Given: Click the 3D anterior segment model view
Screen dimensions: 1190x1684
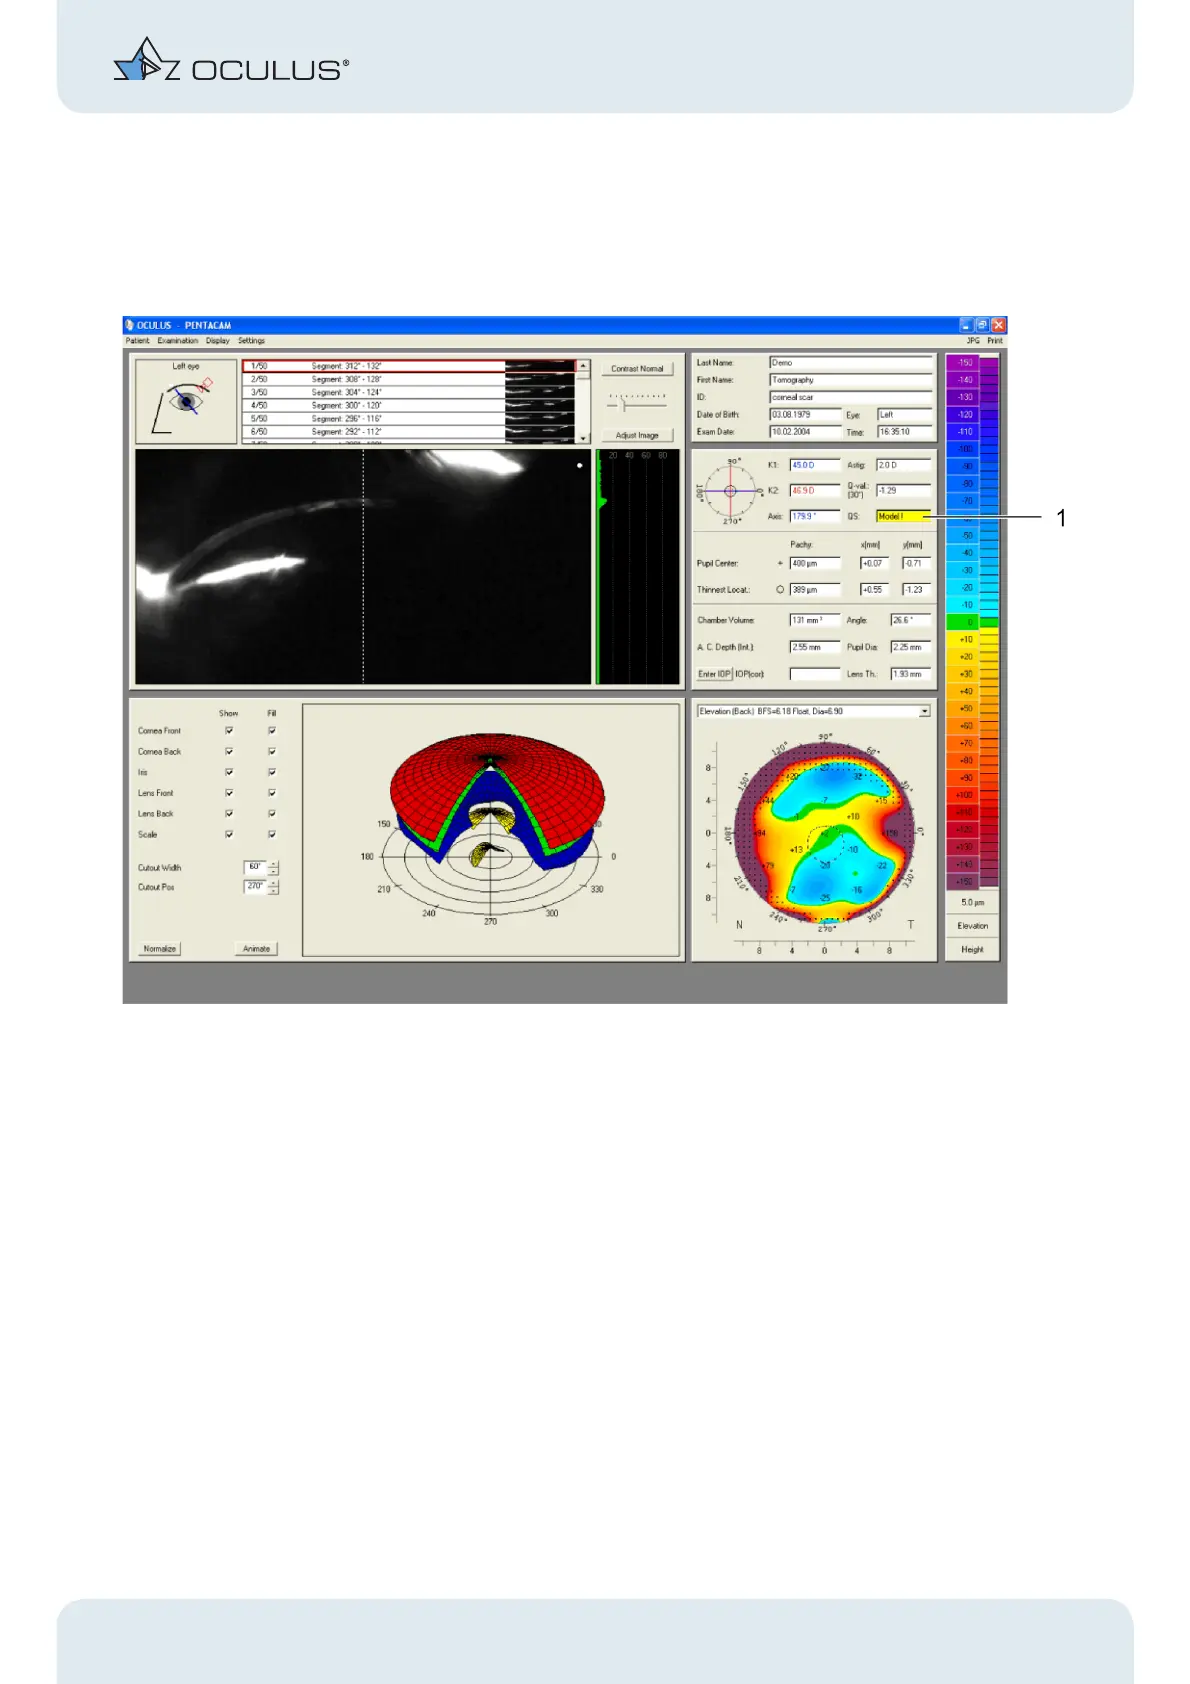Looking at the screenshot, I should [493, 830].
